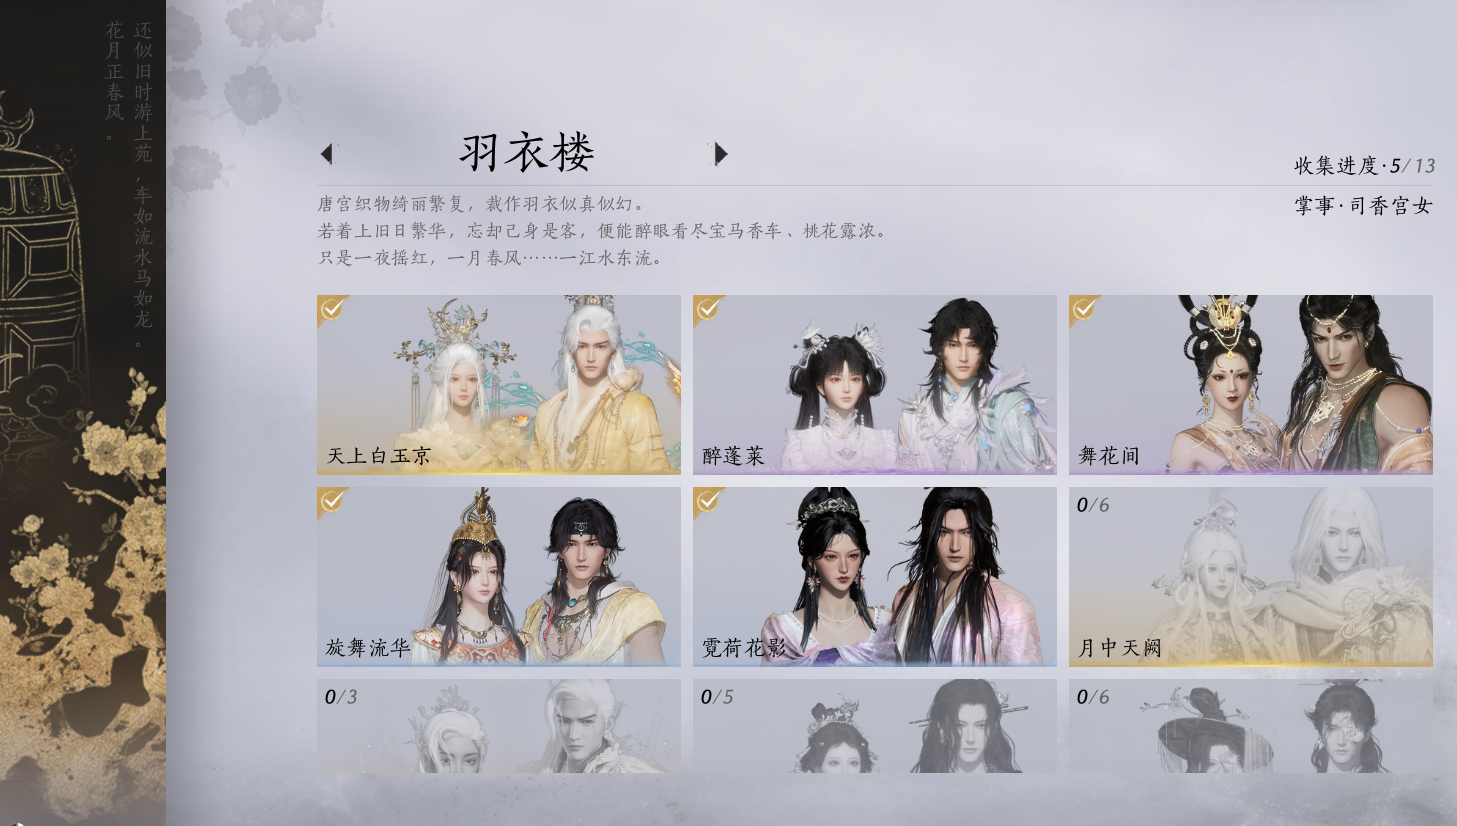This screenshot has width=1457, height=826.
Task: Click the collected checkmark on 霓荷花影
Action: coord(709,501)
